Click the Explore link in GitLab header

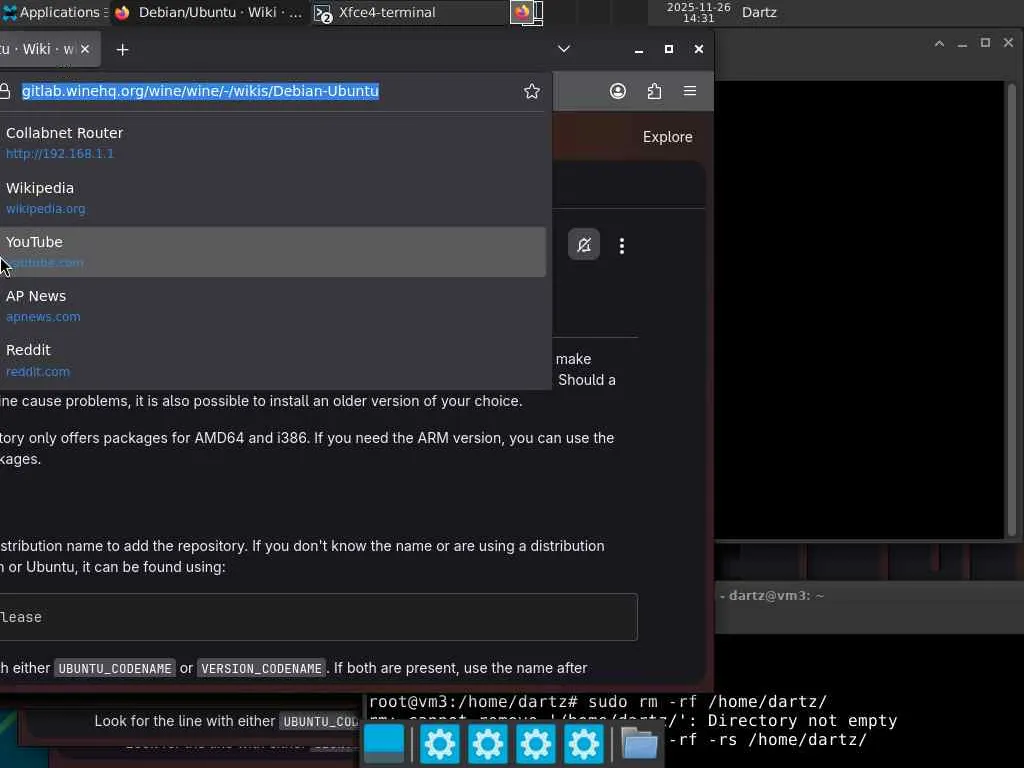(x=667, y=137)
